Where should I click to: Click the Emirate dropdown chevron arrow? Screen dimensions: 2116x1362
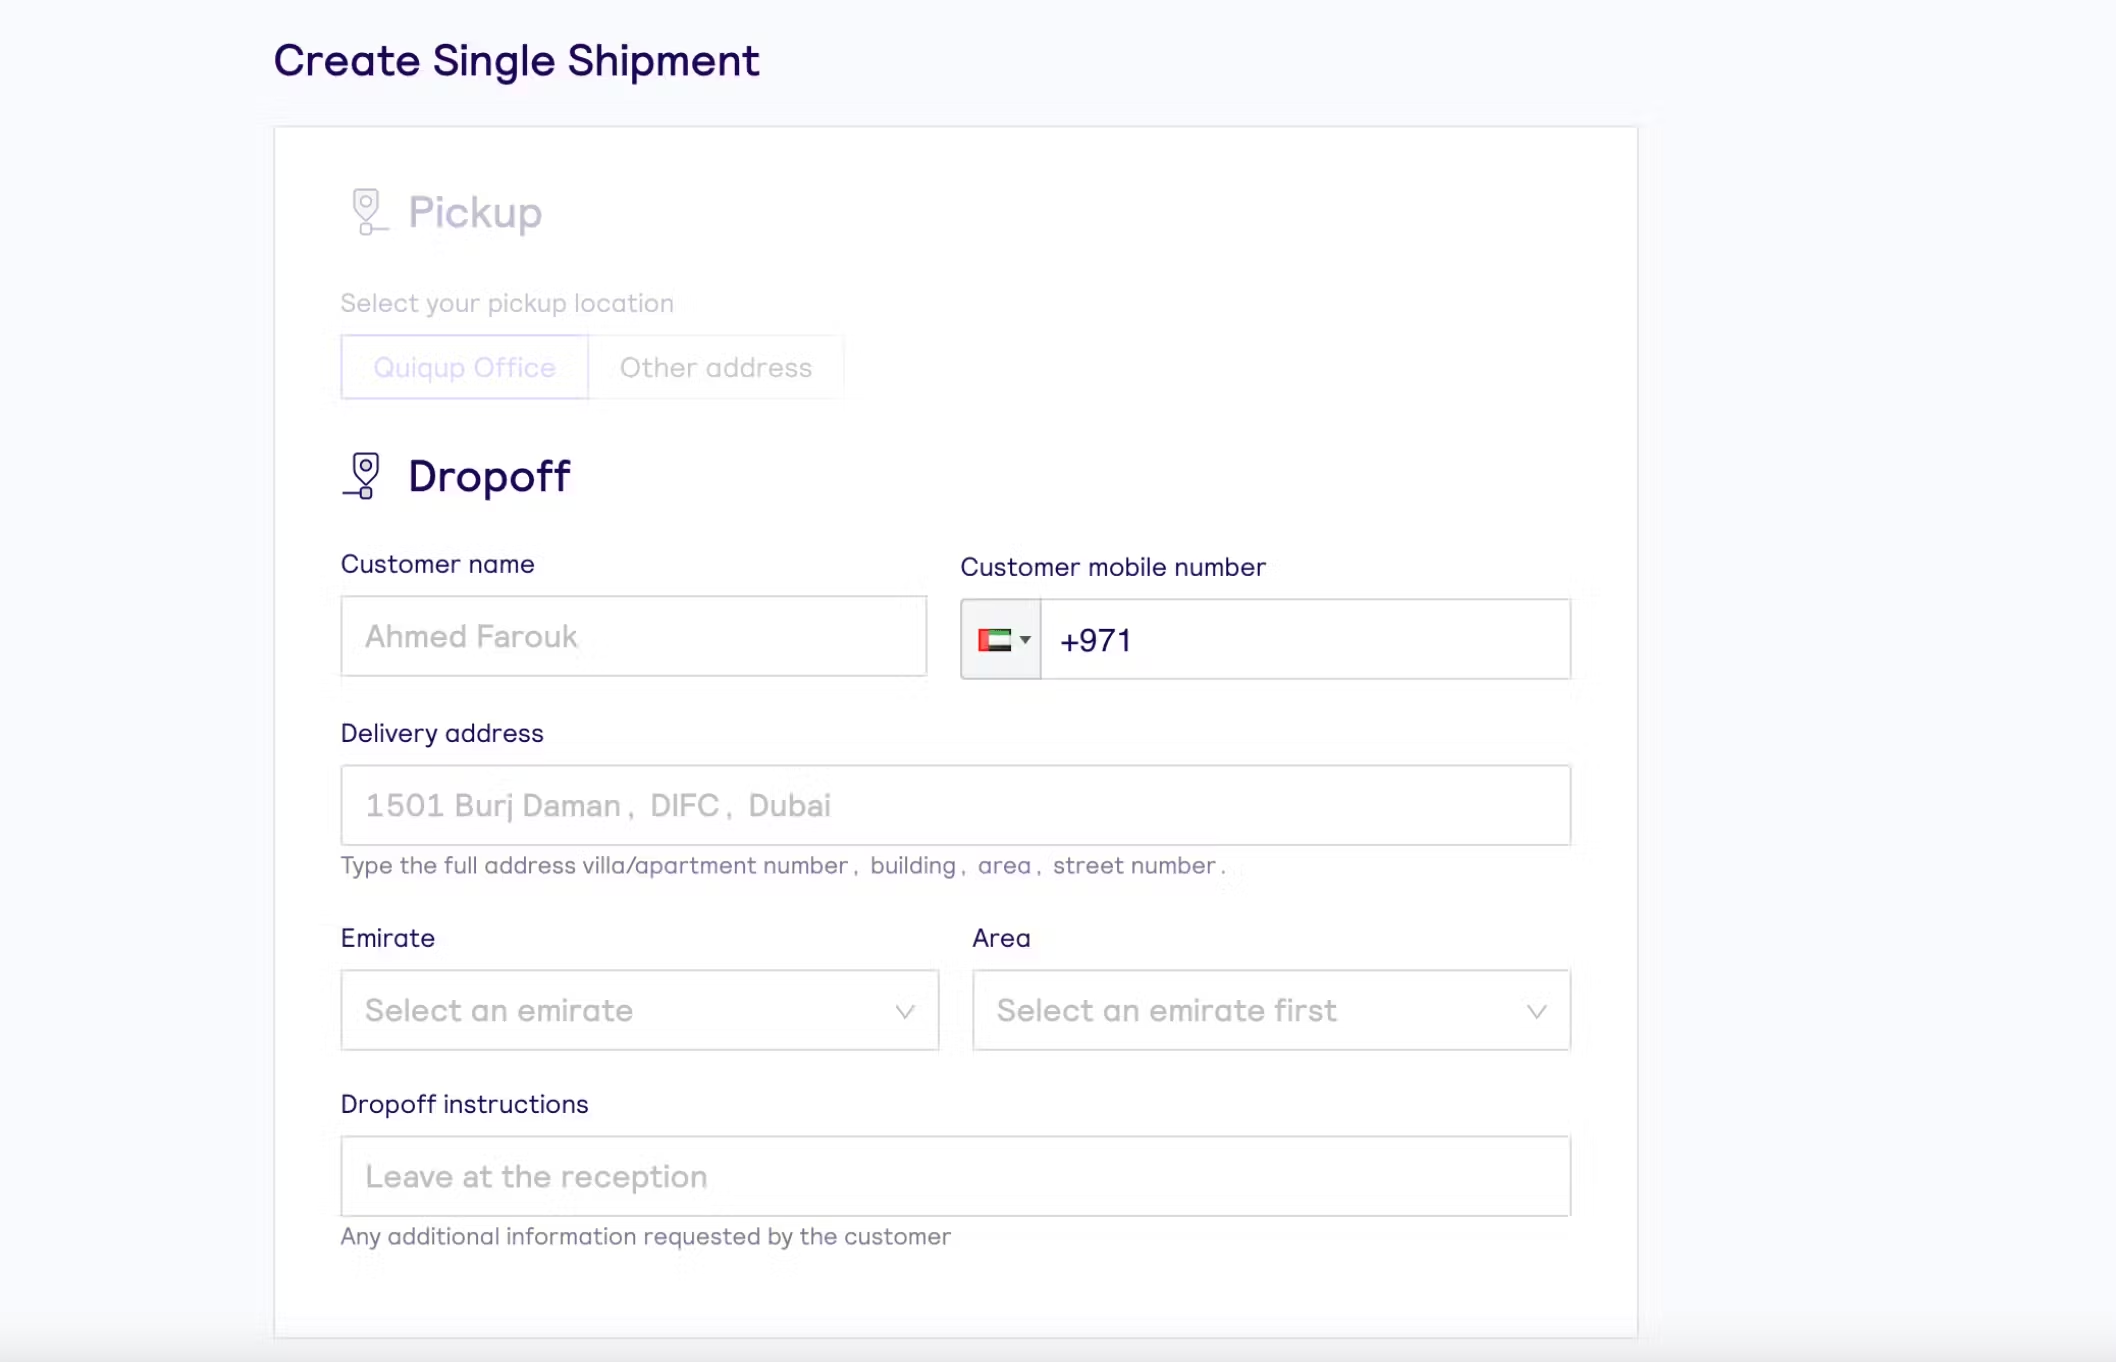[x=905, y=1012]
